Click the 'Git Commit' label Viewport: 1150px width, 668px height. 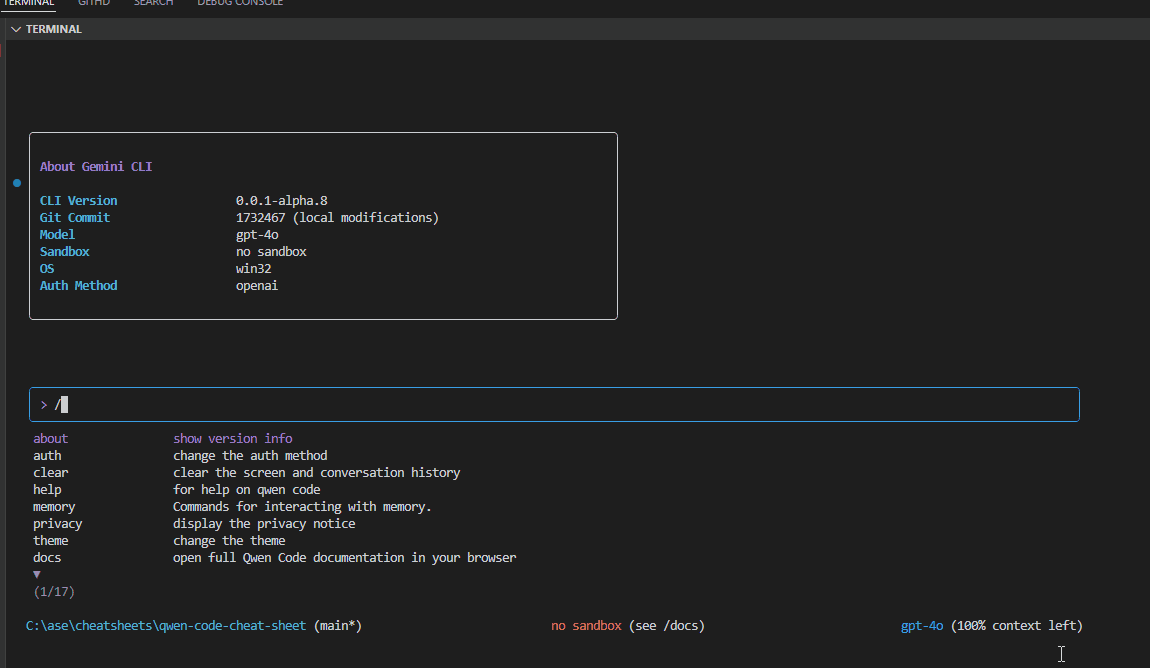(75, 218)
